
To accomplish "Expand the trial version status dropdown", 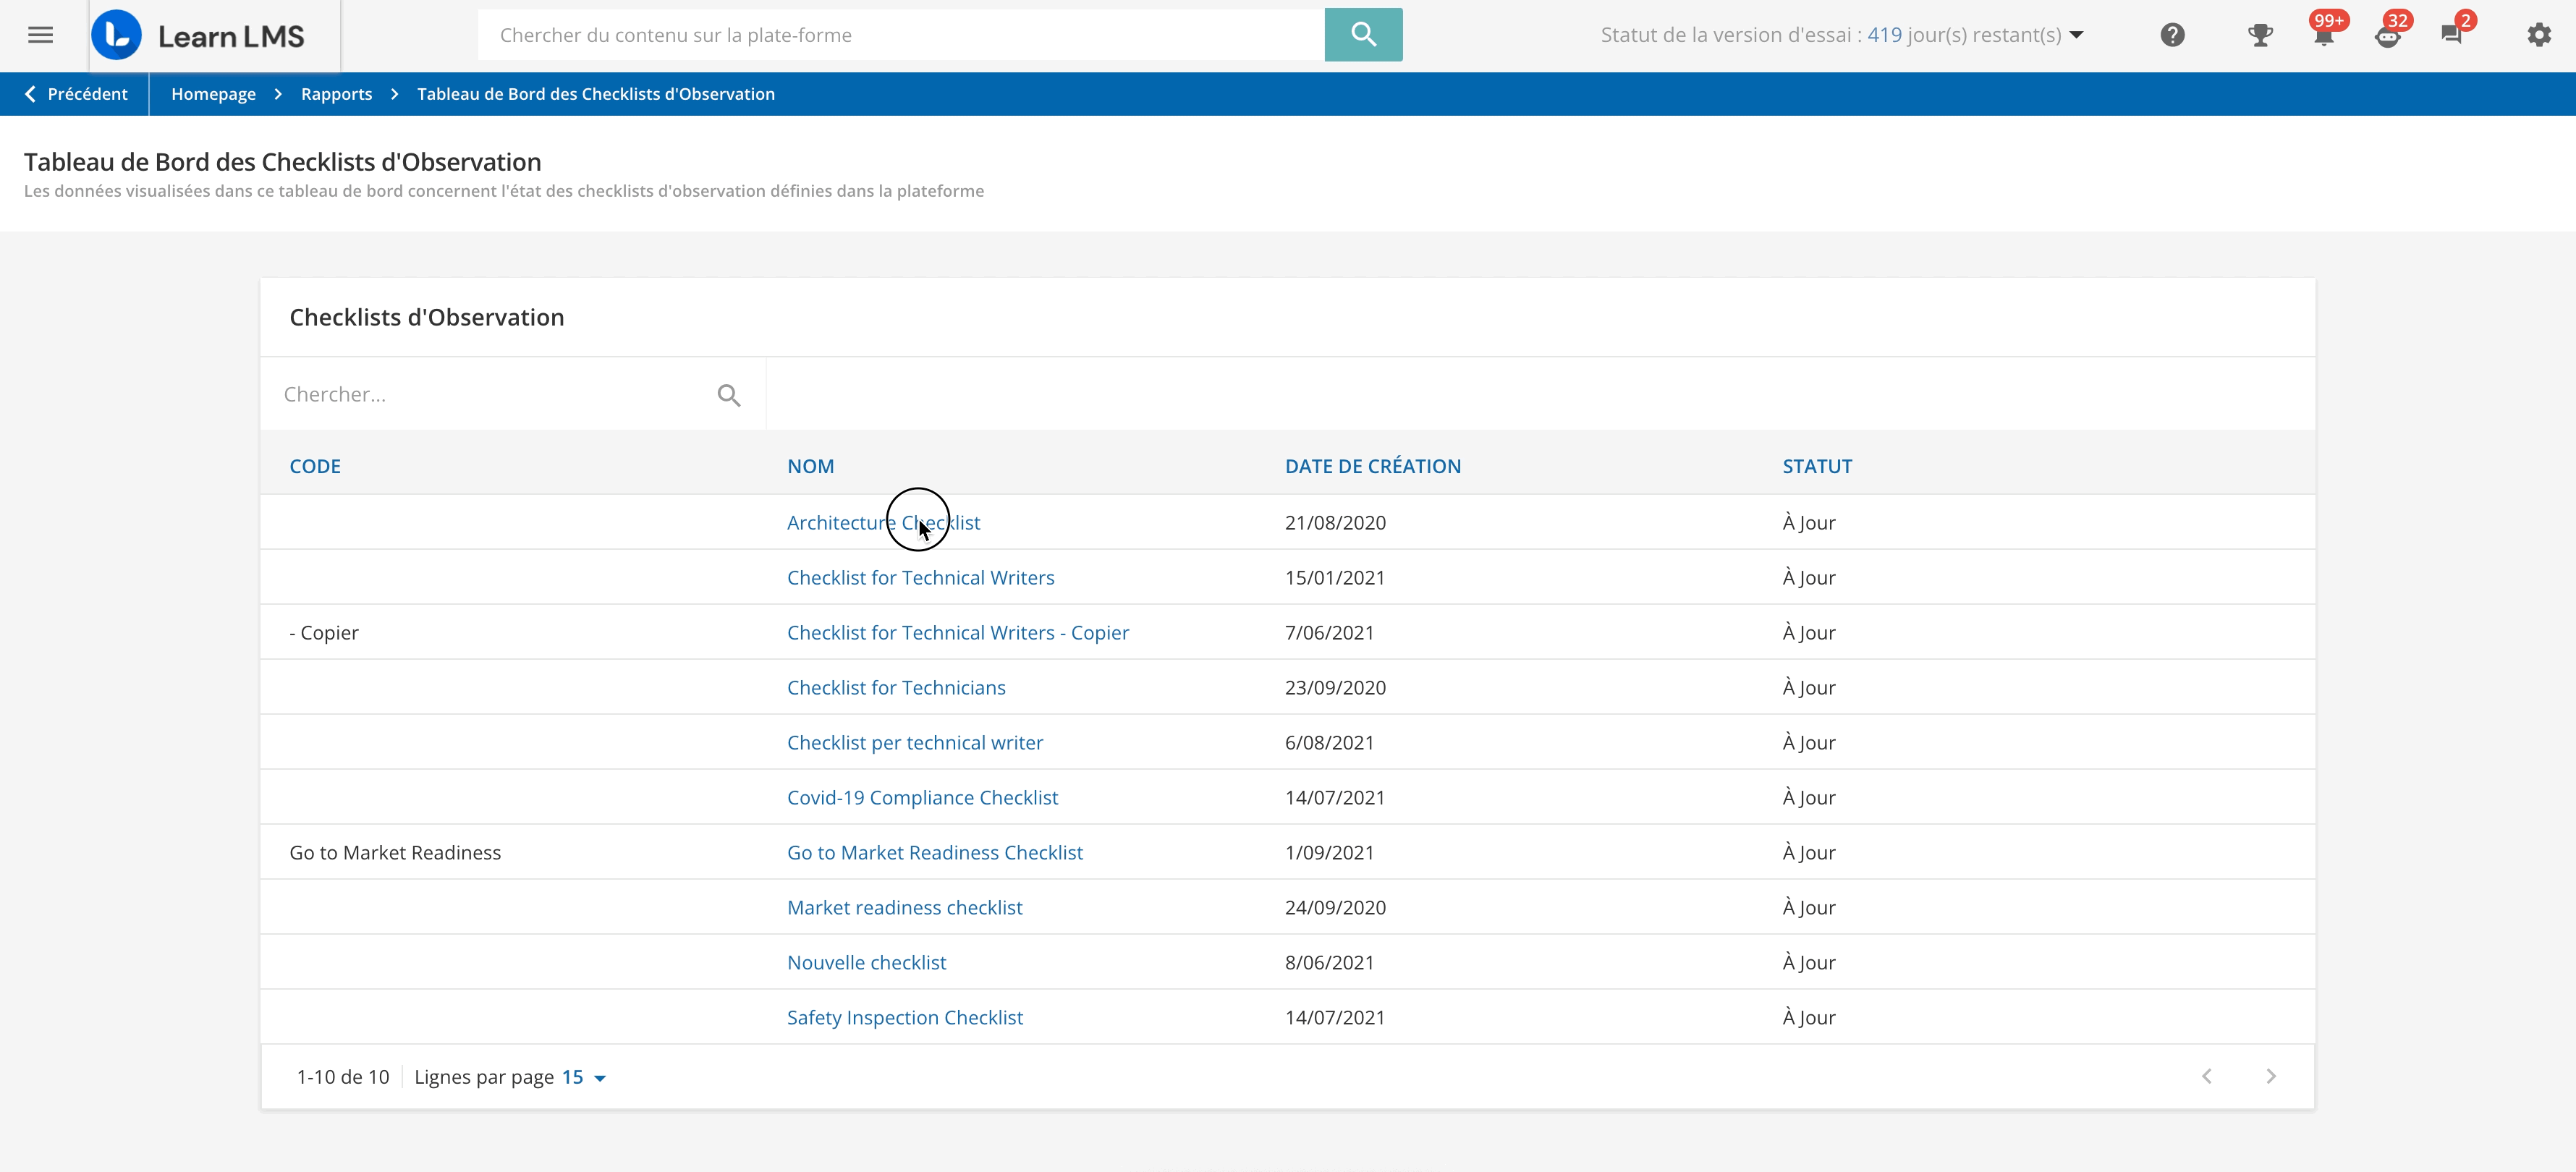I will 2077,35.
